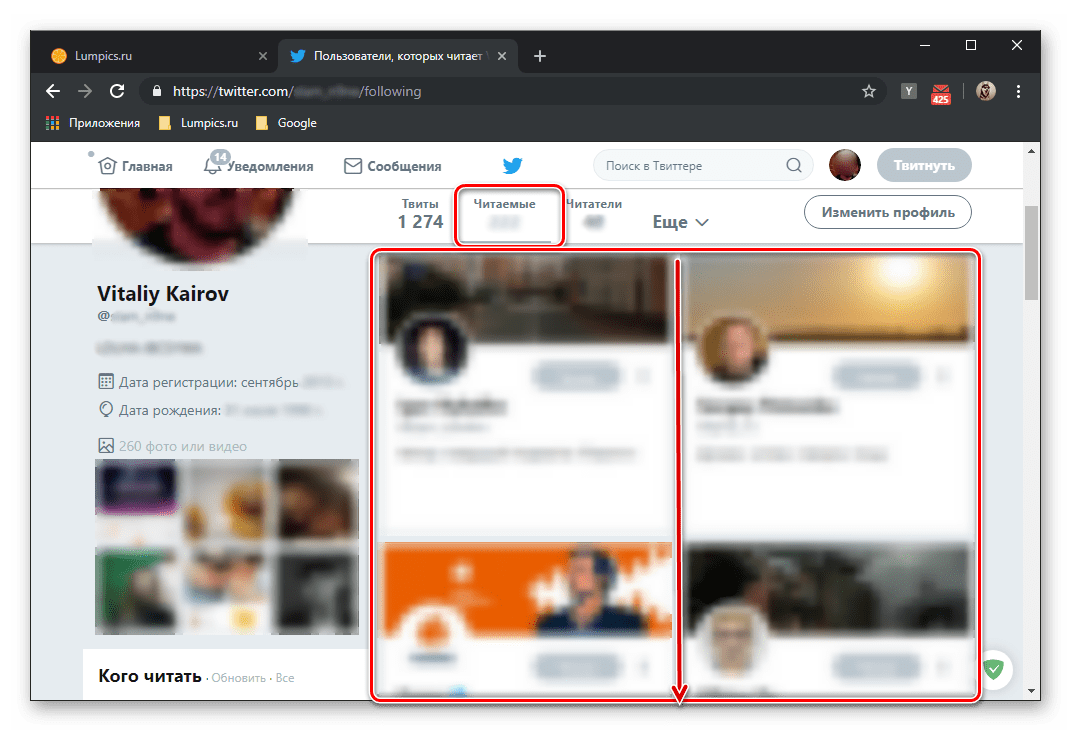Expand the Еще dropdown
This screenshot has height=731, width=1071.
[x=680, y=222]
